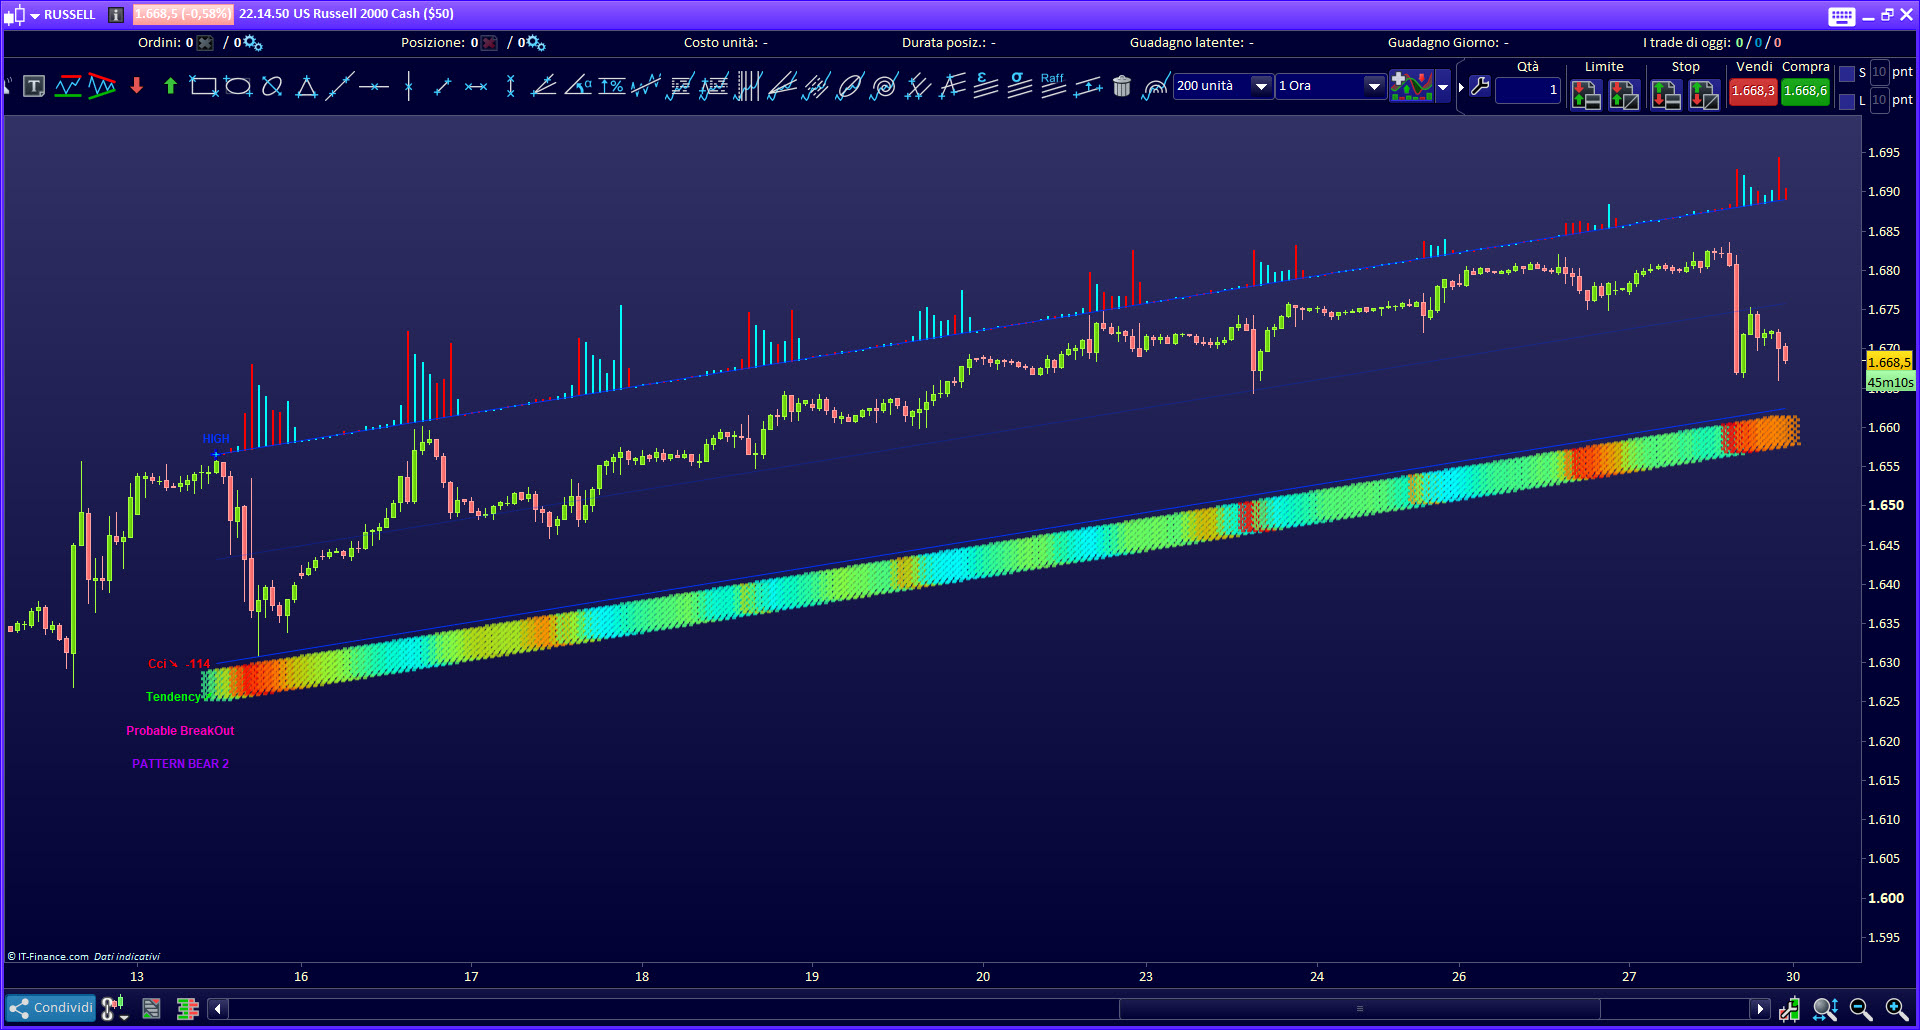1920x1030 pixels.
Task: Click the horizontal chart scrollbar thumb
Action: (1359, 1009)
